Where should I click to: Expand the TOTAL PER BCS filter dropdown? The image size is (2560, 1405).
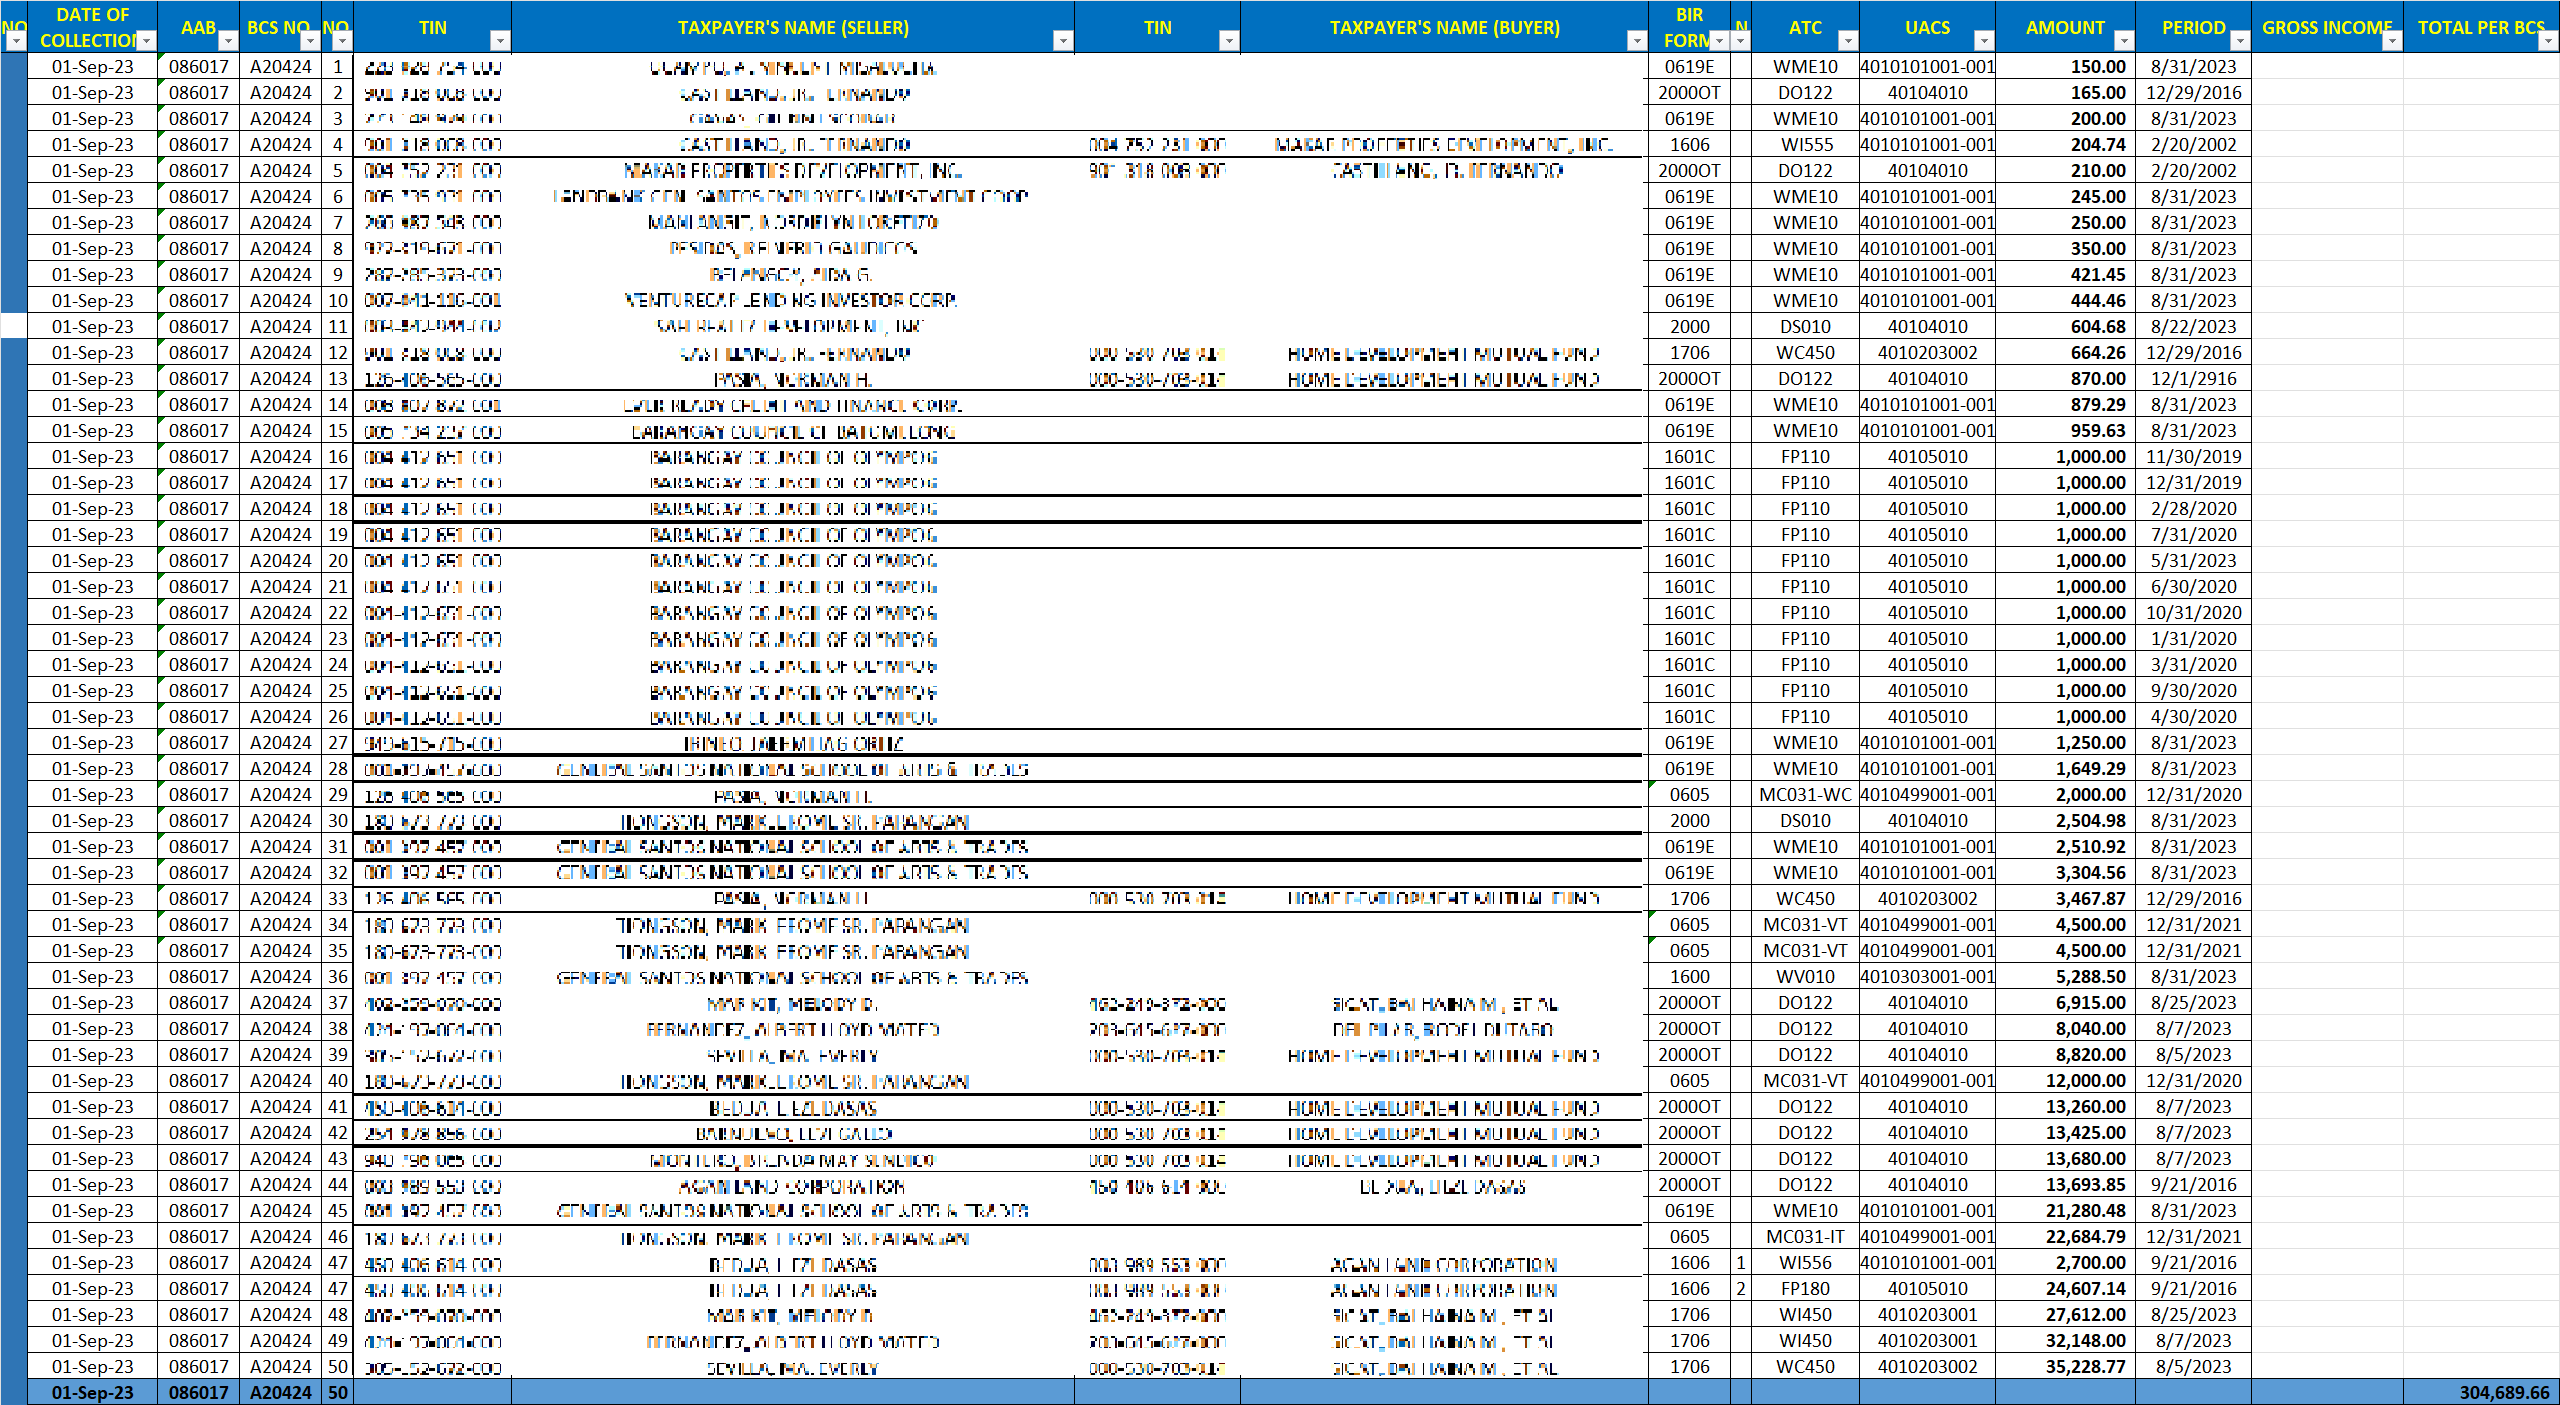[2548, 41]
